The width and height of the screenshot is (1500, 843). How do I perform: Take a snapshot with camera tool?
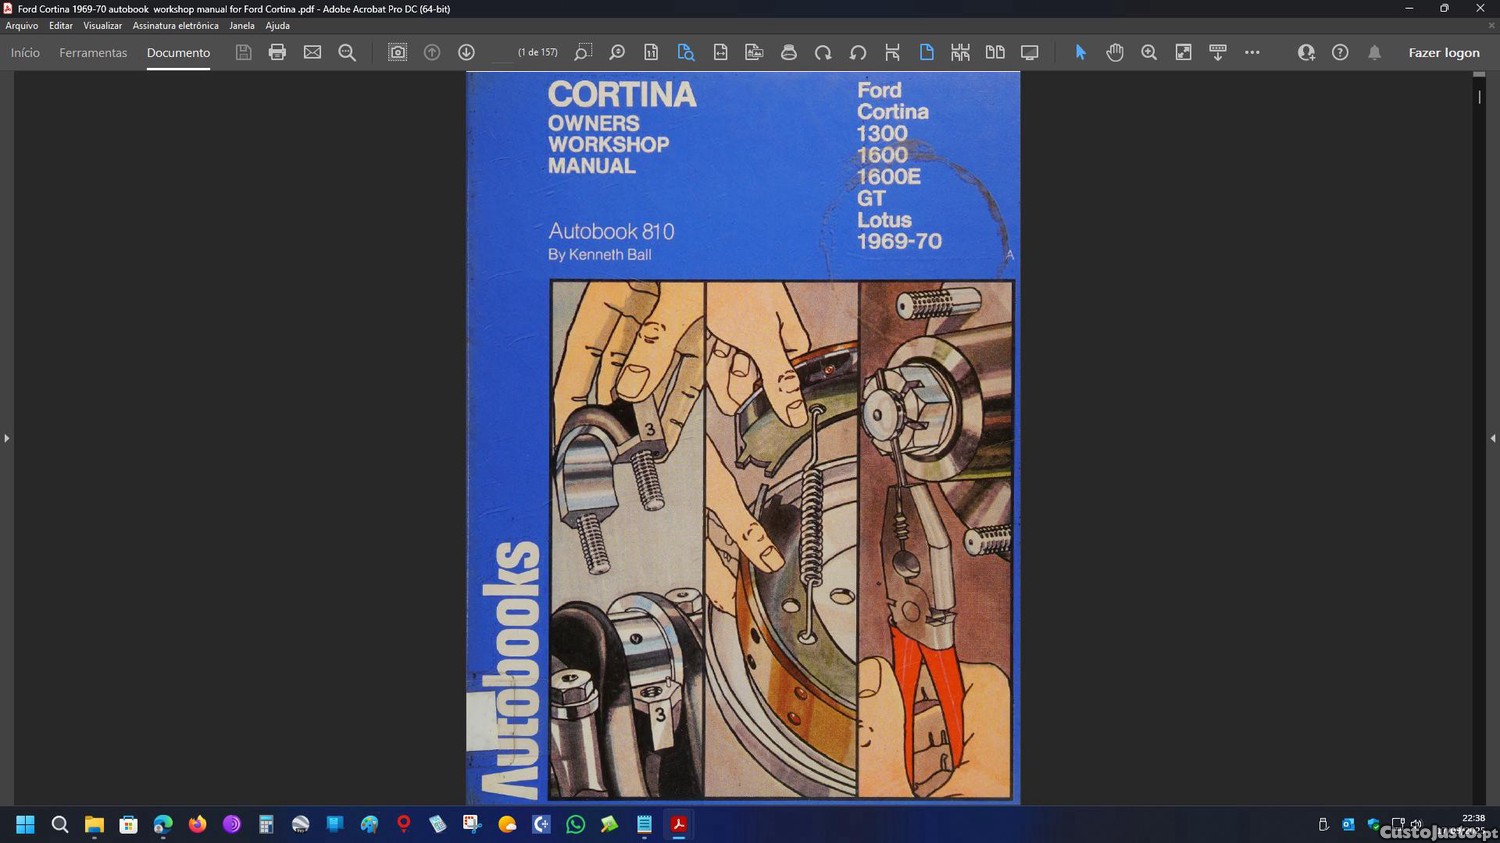tap(397, 52)
